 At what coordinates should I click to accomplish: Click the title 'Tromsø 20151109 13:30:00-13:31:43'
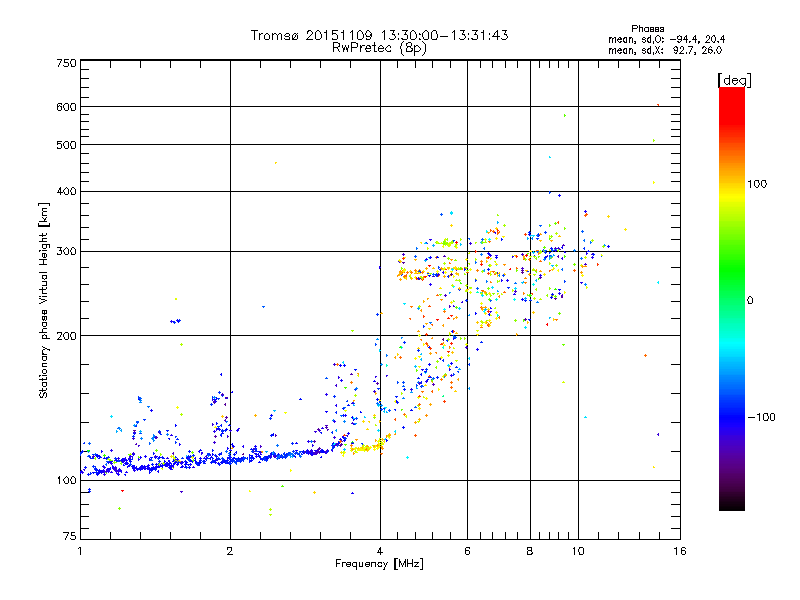point(379,35)
